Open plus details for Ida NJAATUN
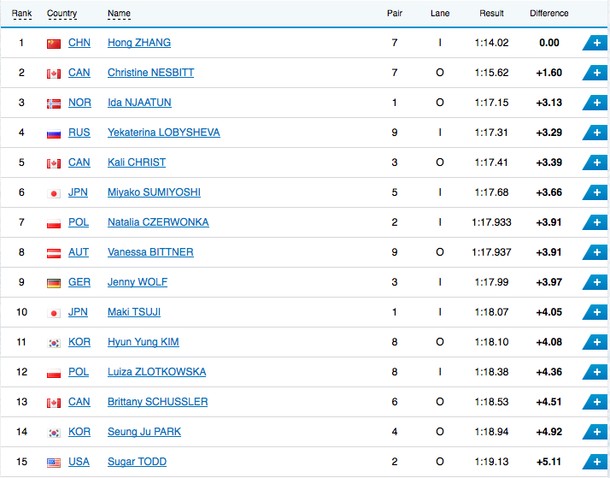The image size is (610, 478). tap(596, 103)
